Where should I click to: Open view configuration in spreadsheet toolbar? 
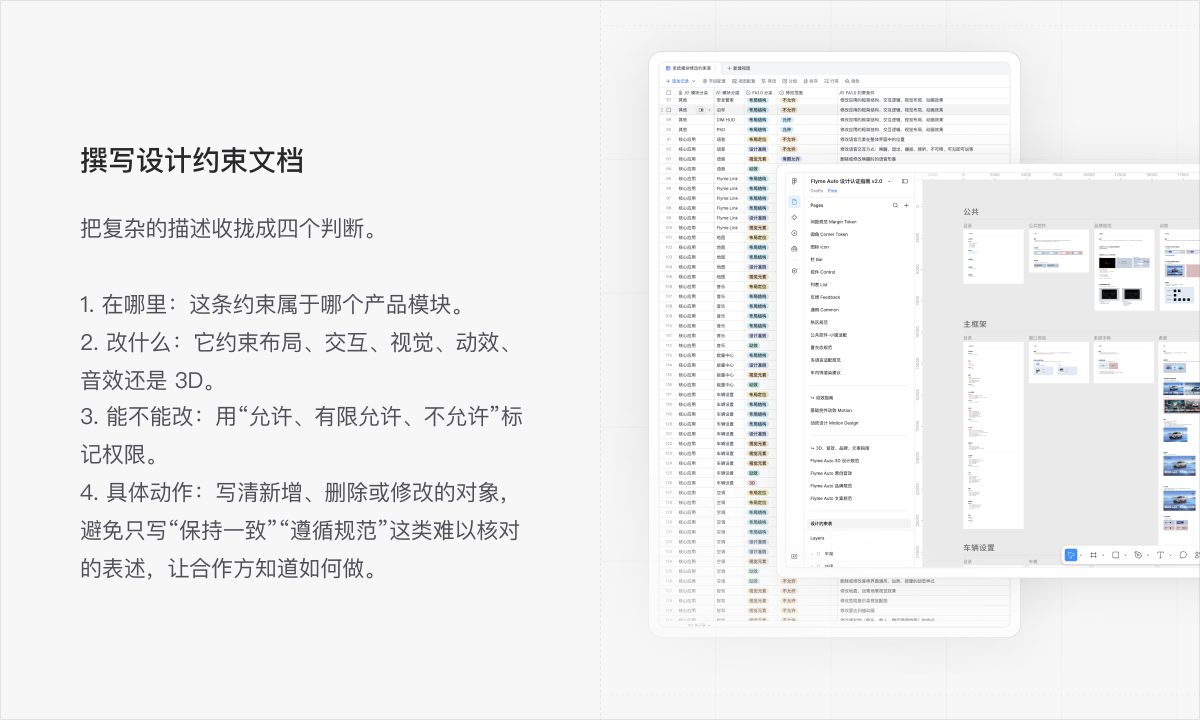click(743, 81)
